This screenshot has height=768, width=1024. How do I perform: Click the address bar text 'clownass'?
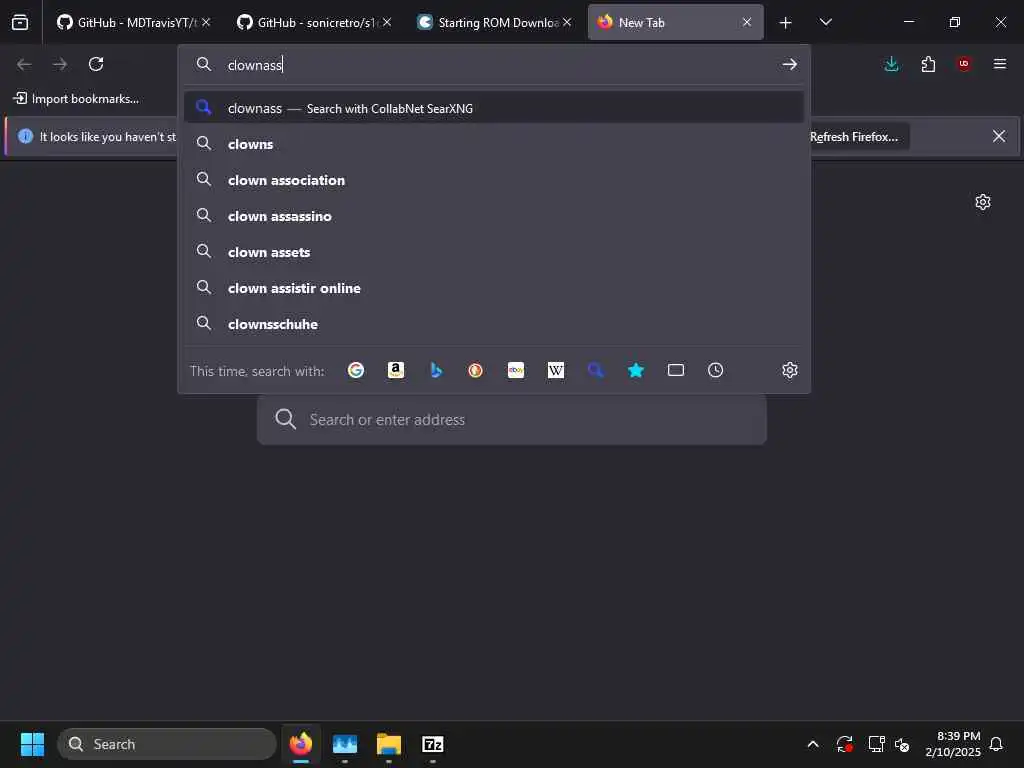[x=255, y=65]
